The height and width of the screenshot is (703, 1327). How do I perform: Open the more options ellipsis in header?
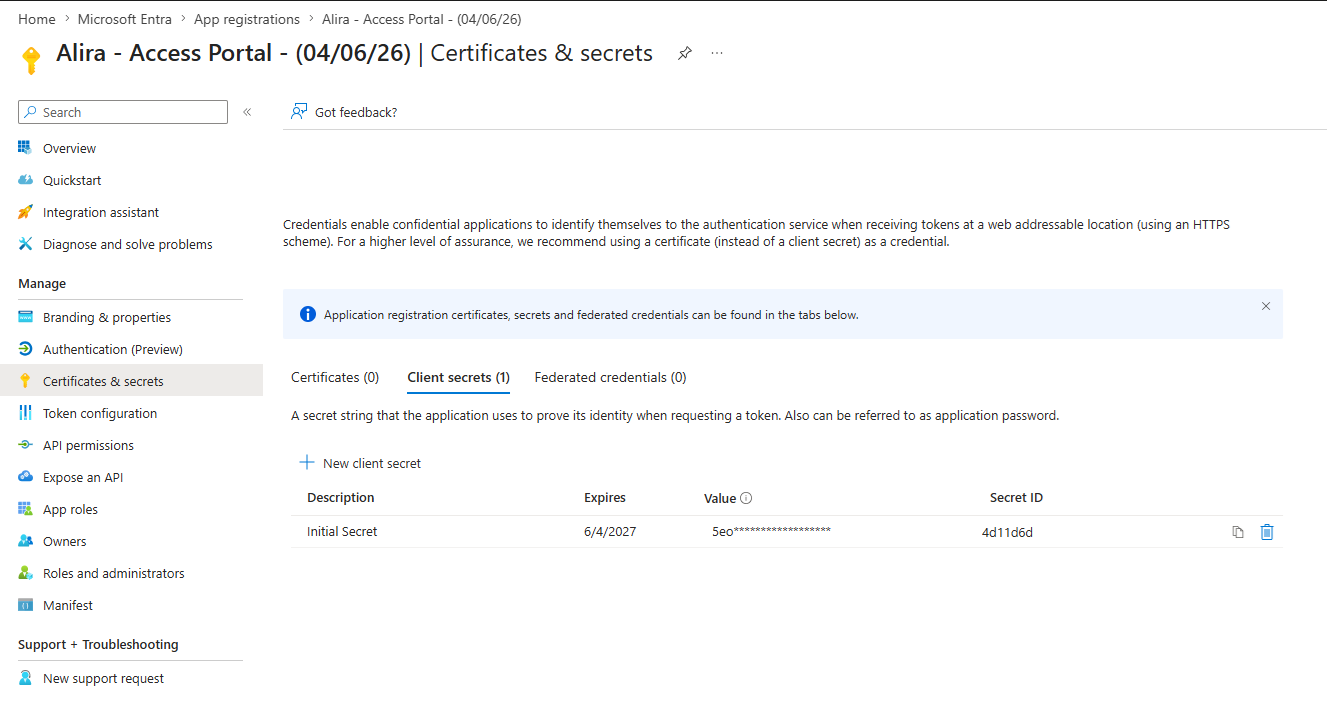point(717,53)
